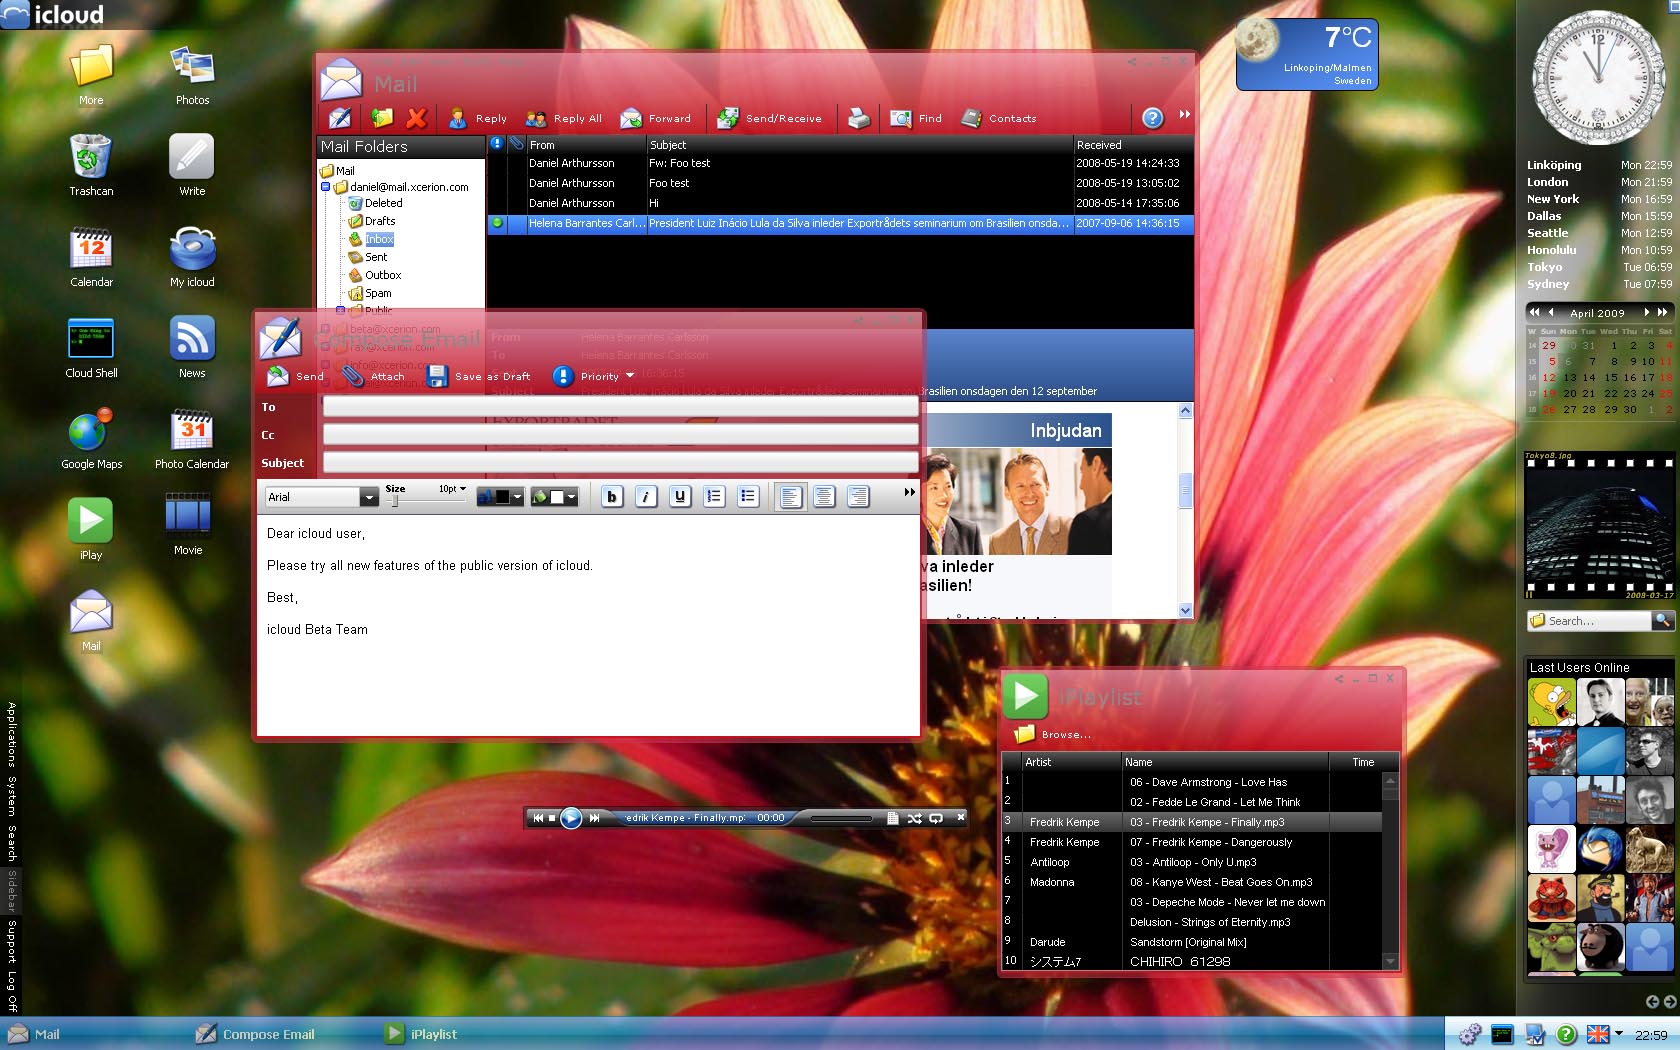Open the Priority dropdown in Compose Email
The width and height of the screenshot is (1680, 1050).
tap(593, 376)
